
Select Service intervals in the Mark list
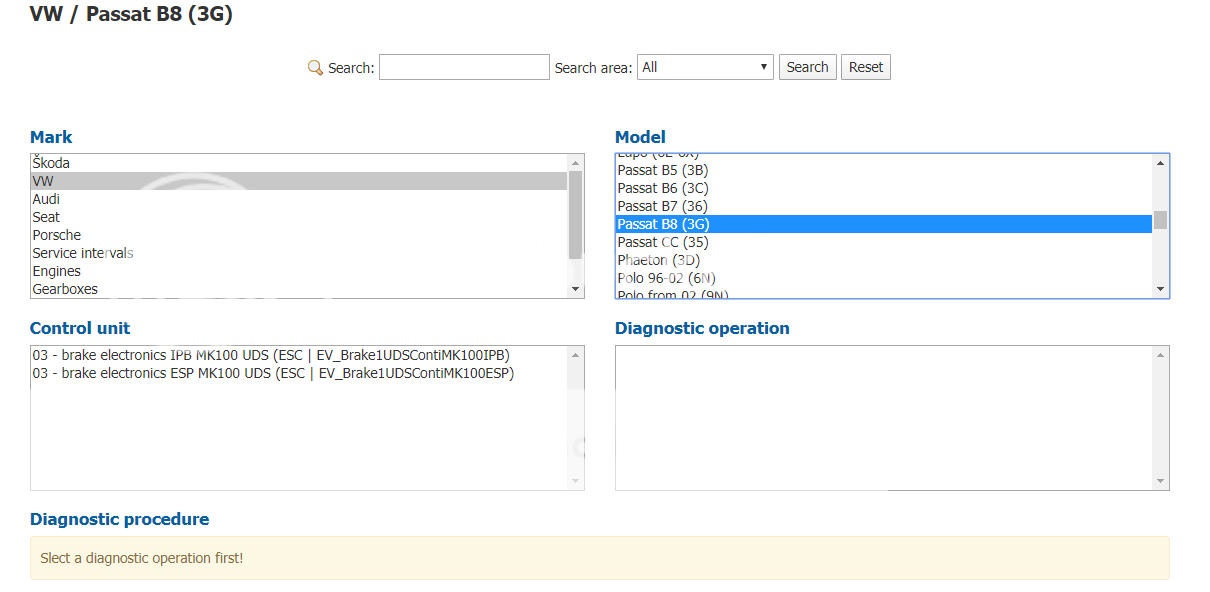pyautogui.click(x=299, y=253)
